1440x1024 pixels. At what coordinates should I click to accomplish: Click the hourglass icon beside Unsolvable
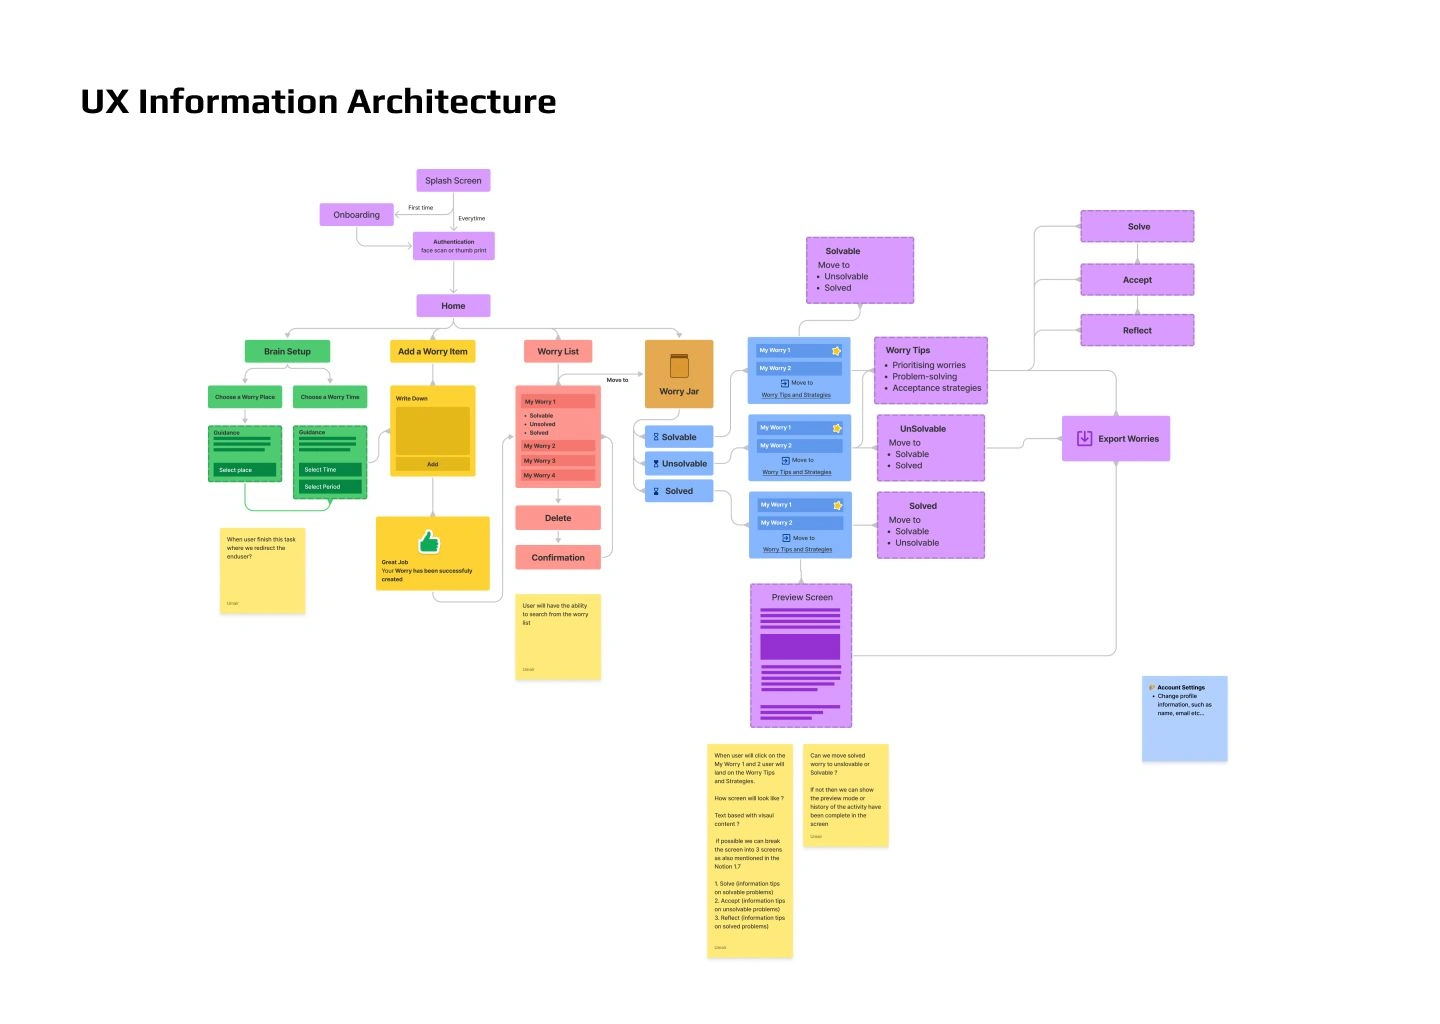pos(656,464)
